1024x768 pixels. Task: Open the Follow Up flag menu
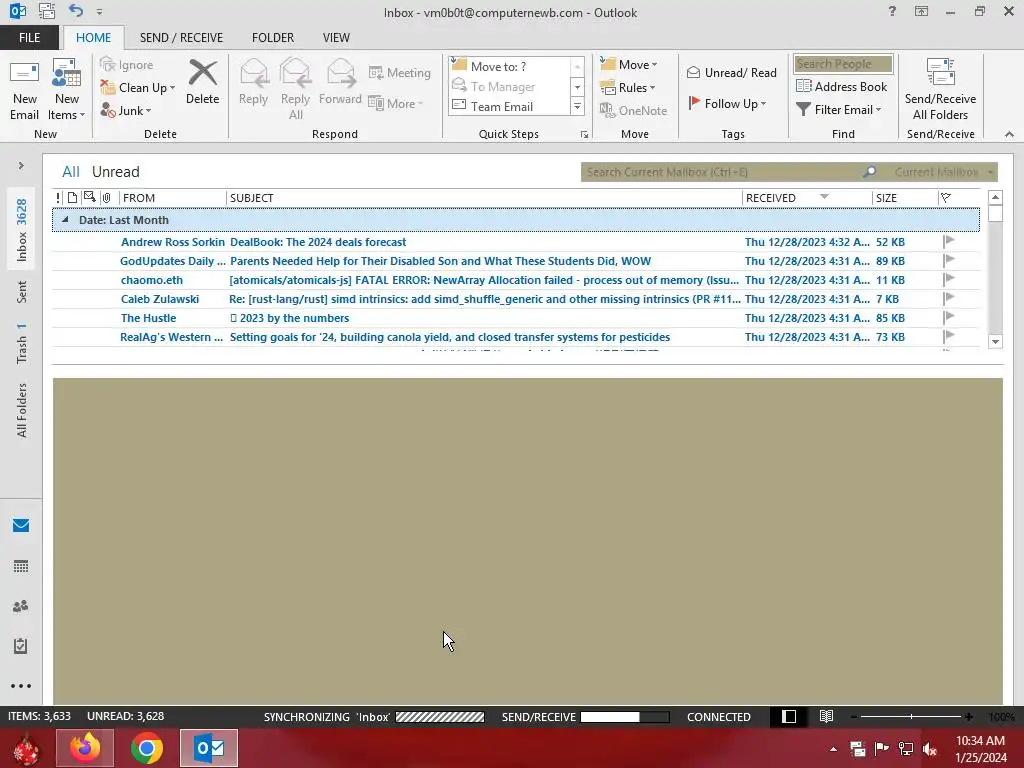[x=727, y=103]
